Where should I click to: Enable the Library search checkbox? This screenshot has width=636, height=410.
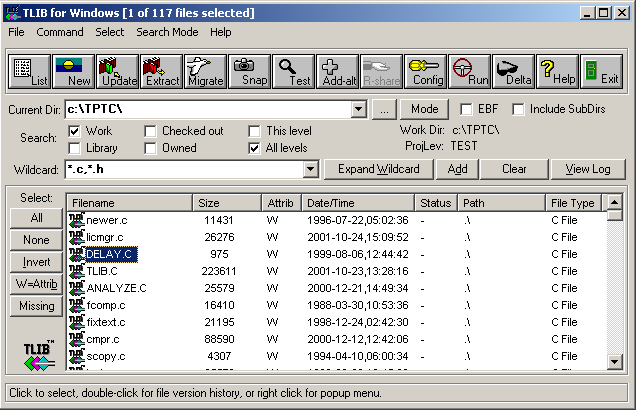pos(74,148)
